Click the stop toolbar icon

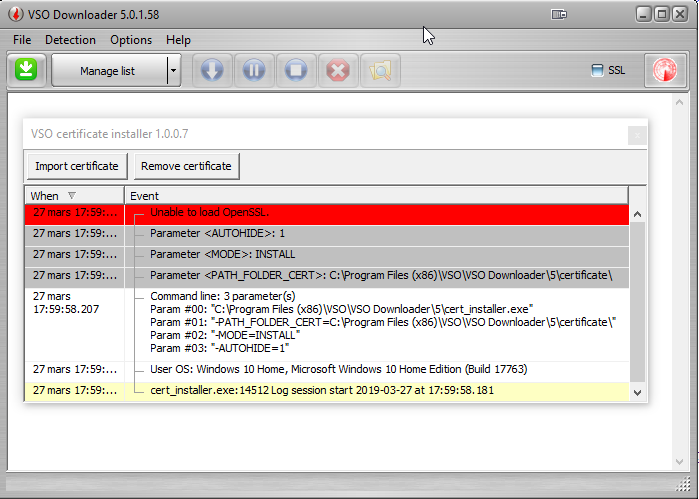(x=296, y=70)
